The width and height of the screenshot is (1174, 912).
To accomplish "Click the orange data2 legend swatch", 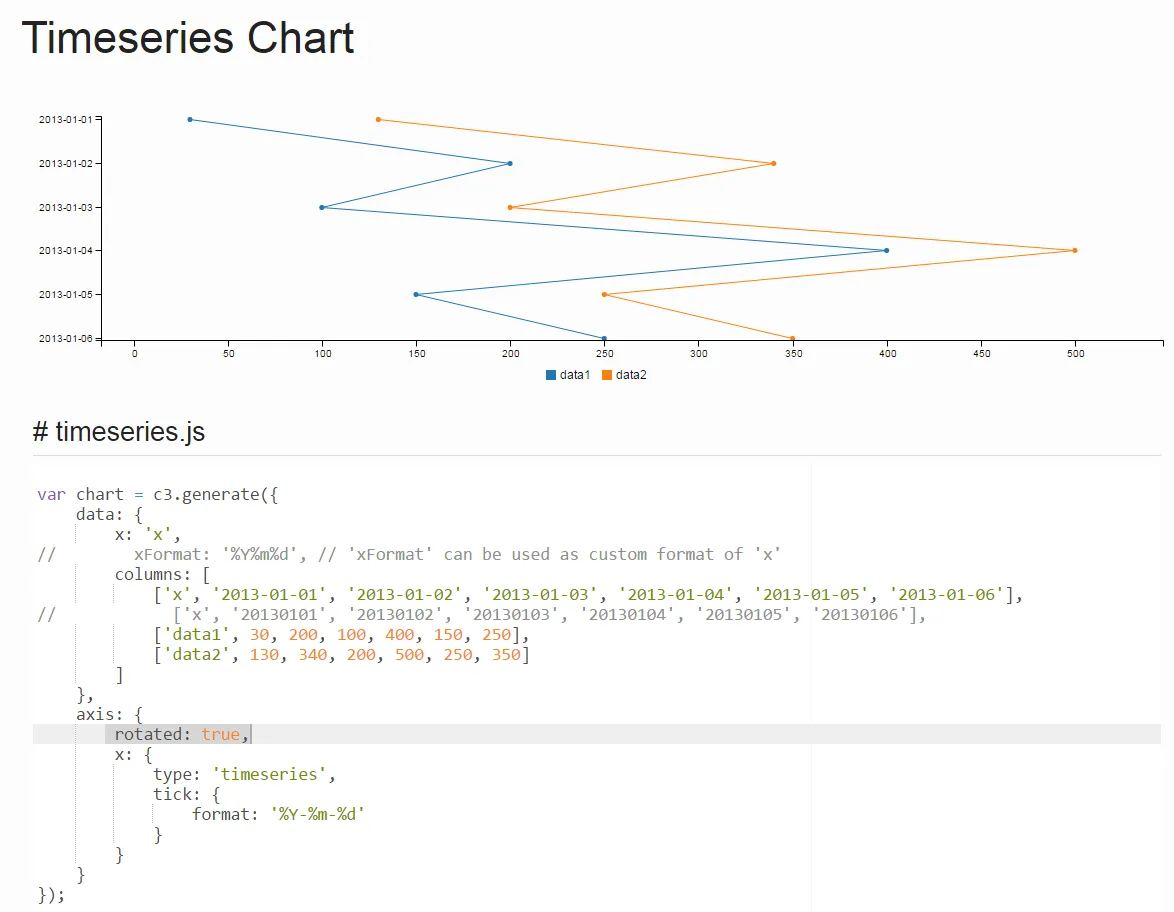I will (x=606, y=375).
